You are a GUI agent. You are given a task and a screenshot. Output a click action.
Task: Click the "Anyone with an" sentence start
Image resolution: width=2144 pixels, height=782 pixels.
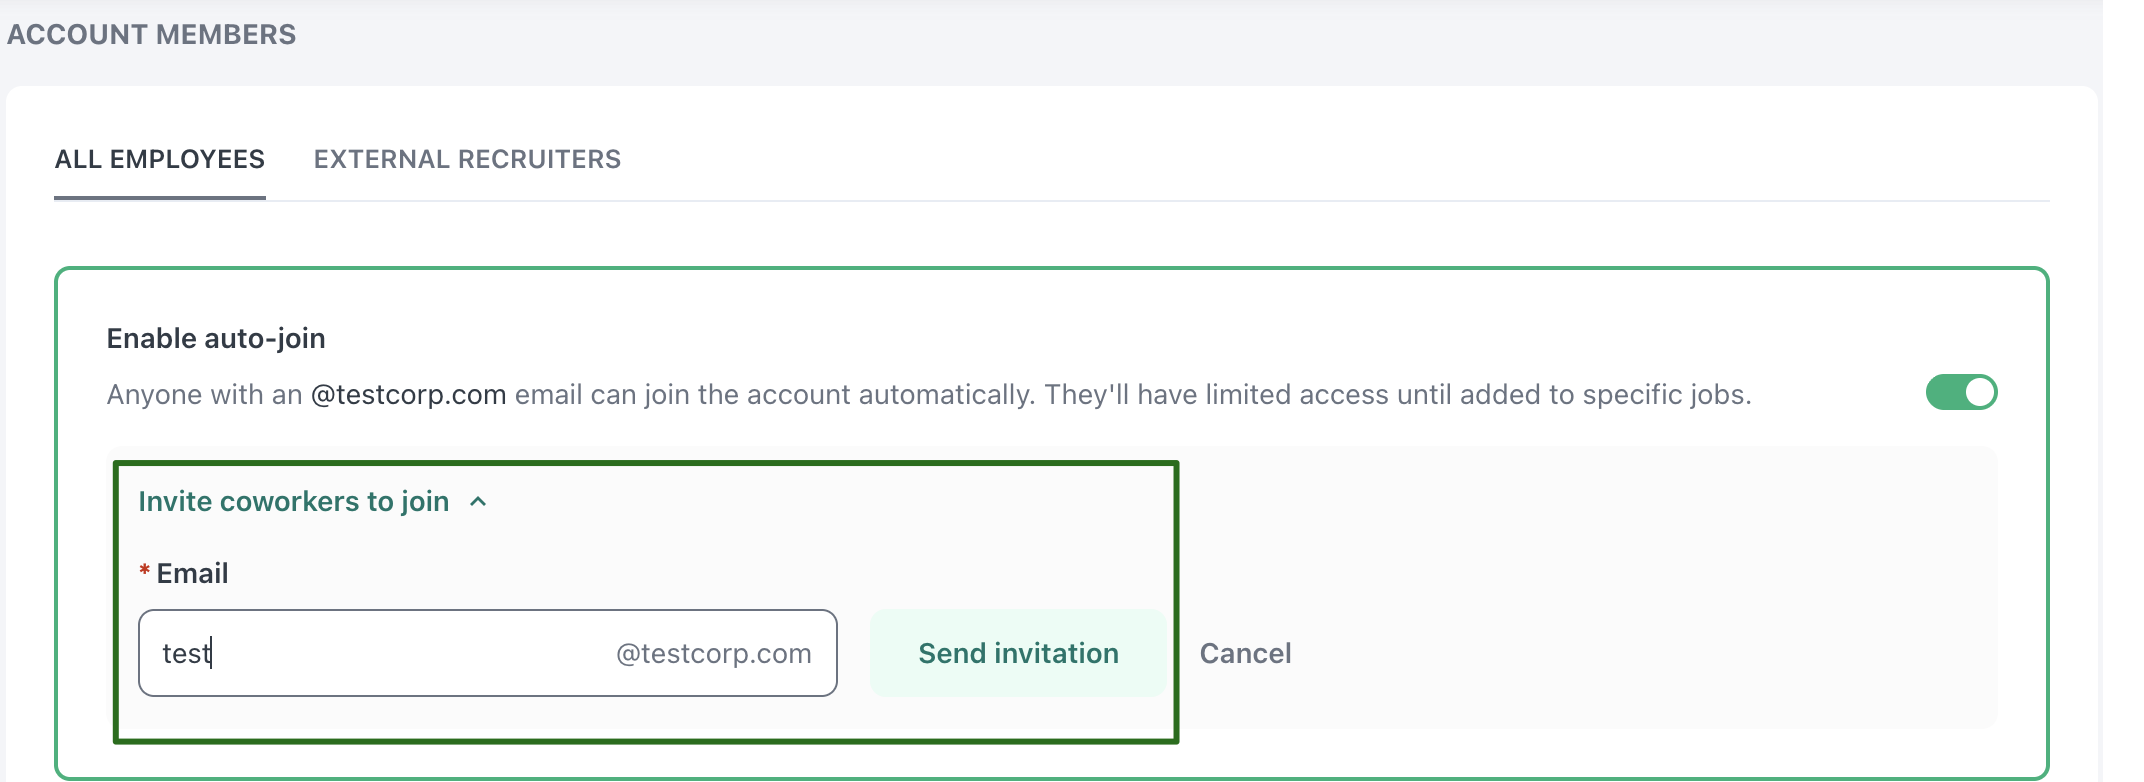click(x=204, y=395)
